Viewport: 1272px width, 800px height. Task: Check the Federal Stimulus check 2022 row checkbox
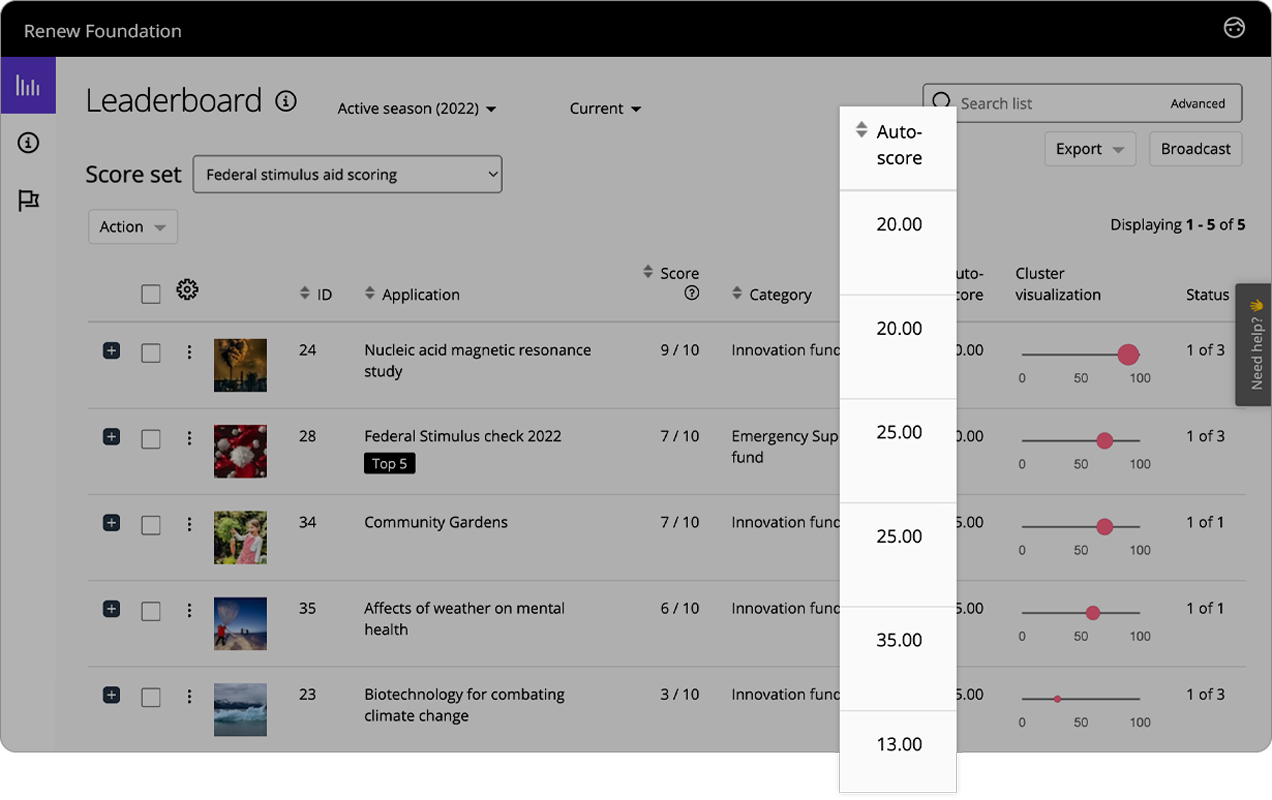(x=151, y=437)
